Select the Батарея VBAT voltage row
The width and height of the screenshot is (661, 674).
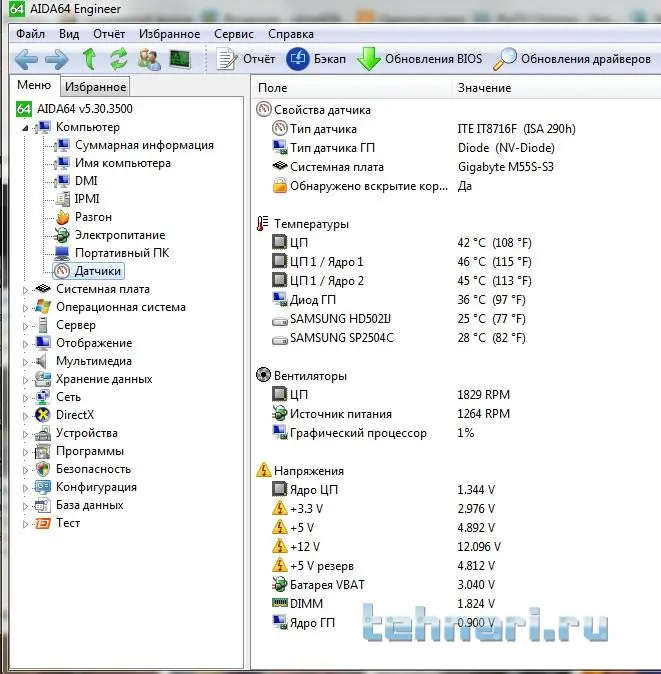tap(383, 585)
